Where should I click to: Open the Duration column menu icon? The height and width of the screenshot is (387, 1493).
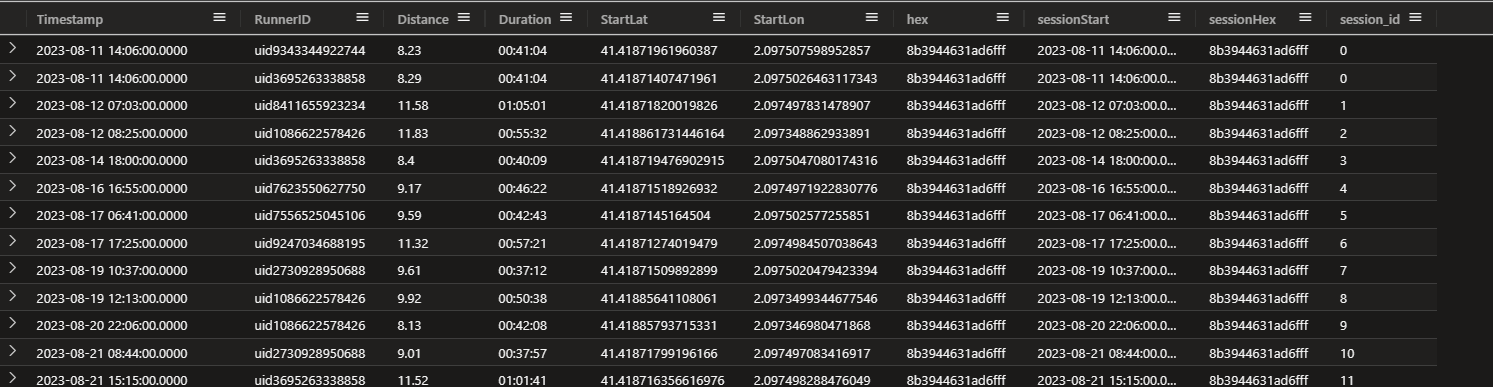(x=566, y=18)
